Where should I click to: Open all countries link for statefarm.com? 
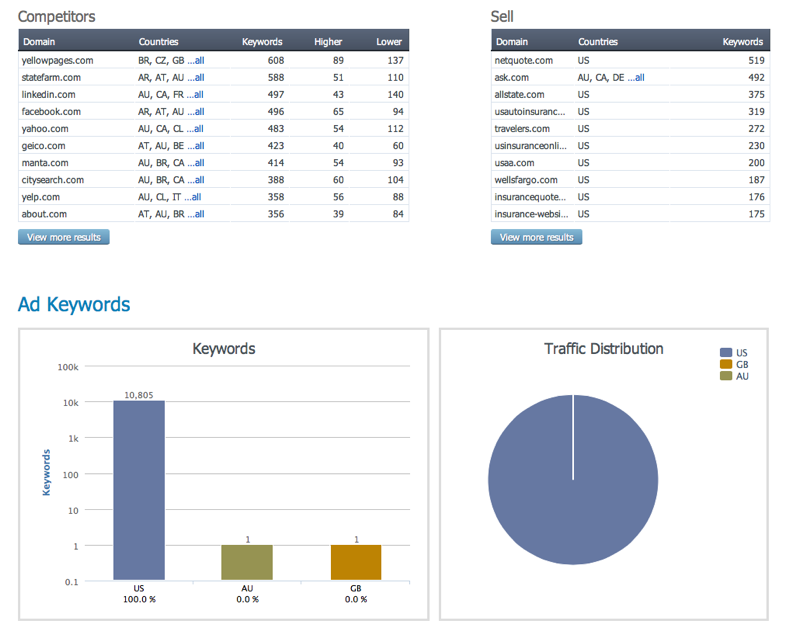click(195, 78)
